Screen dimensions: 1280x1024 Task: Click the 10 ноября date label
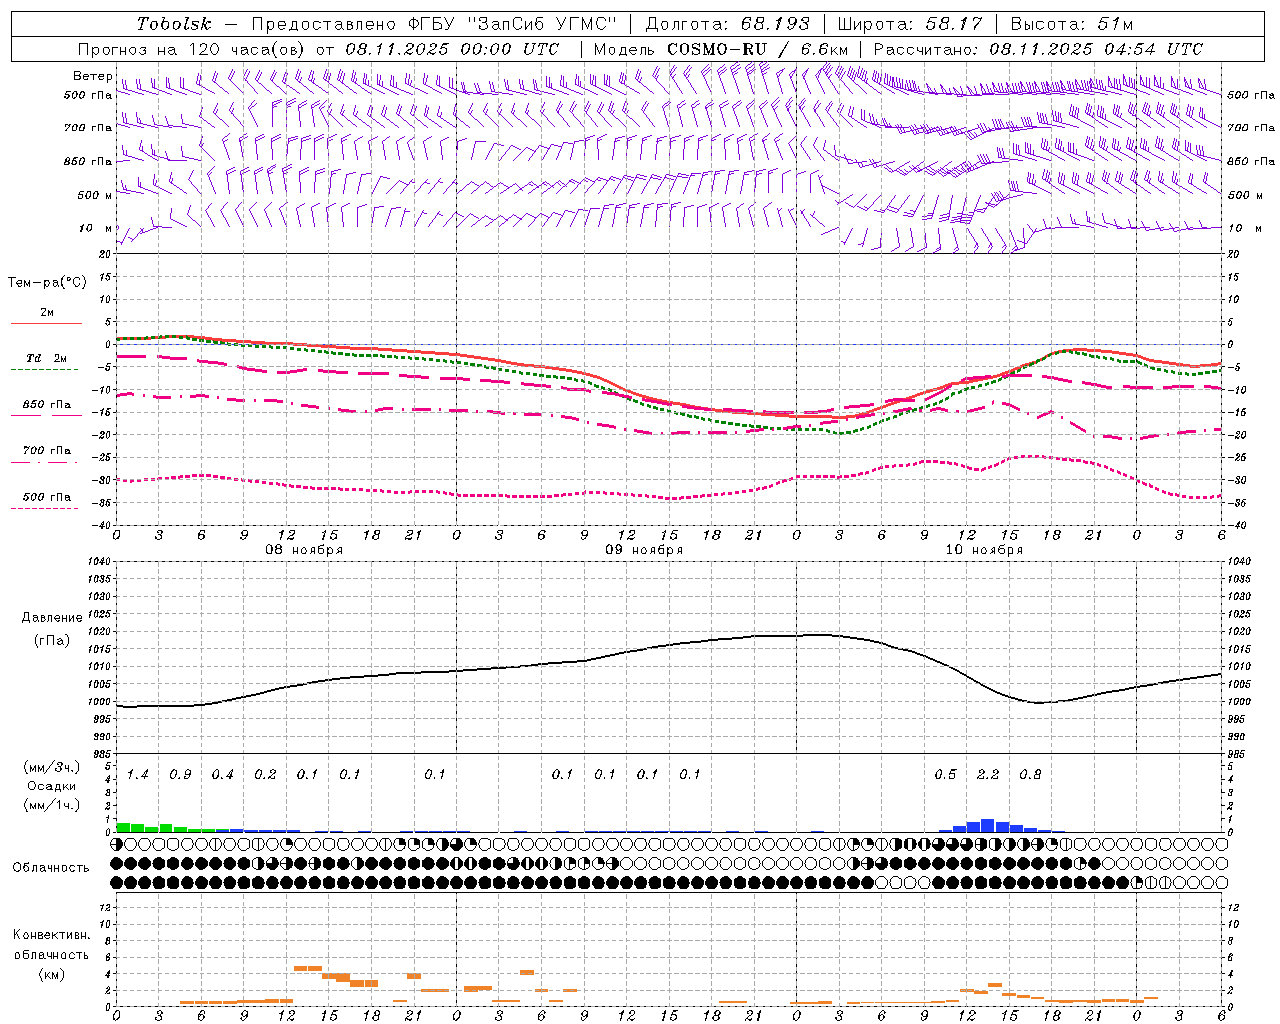point(984,550)
